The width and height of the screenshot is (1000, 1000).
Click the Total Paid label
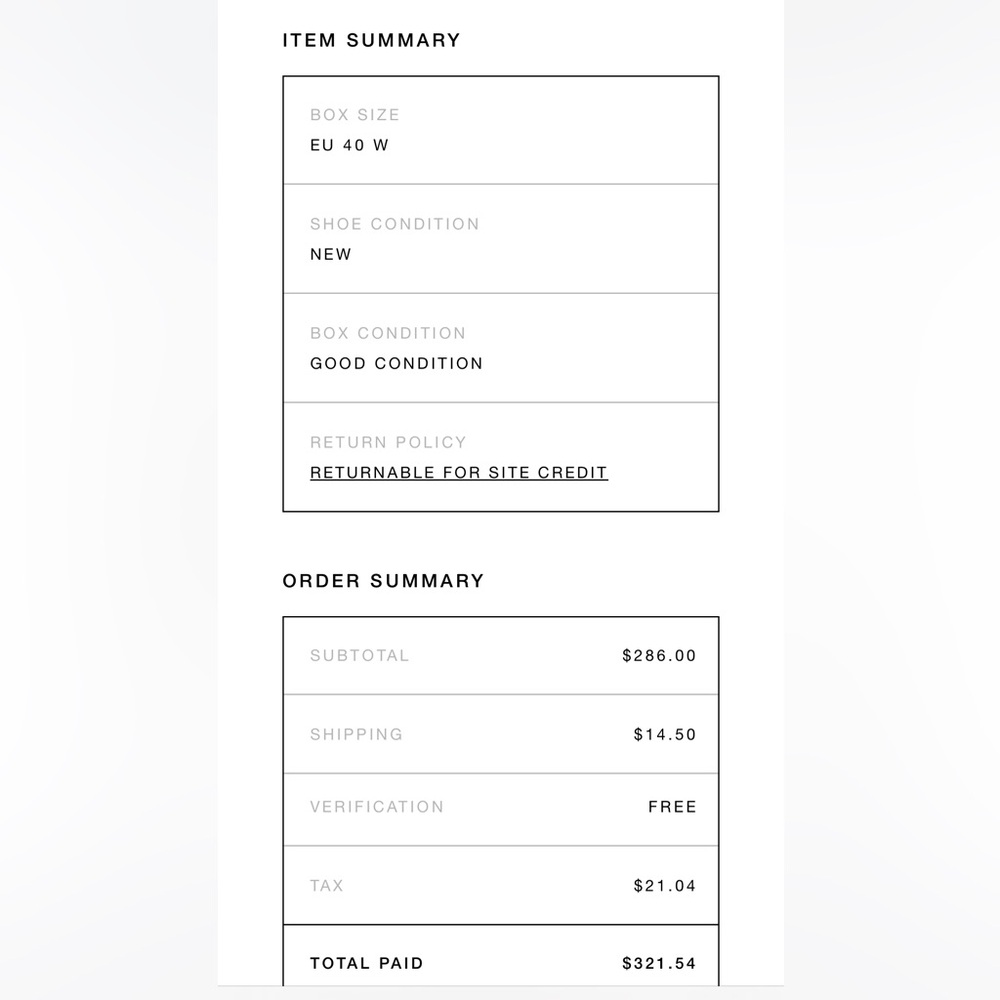367,963
